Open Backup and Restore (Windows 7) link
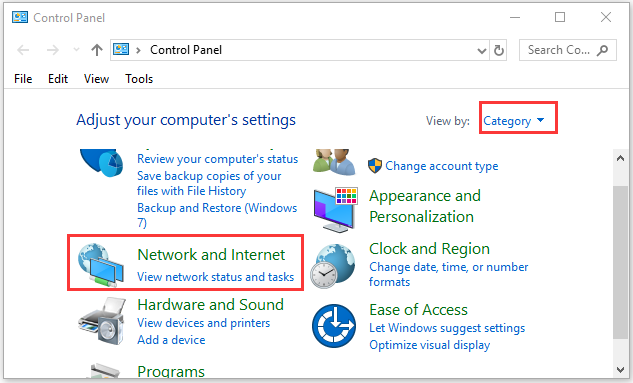This screenshot has width=633, height=383. 217,215
